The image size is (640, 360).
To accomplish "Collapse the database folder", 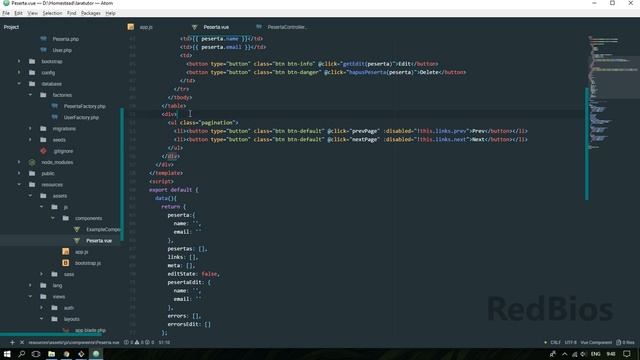I will click(x=19, y=84).
